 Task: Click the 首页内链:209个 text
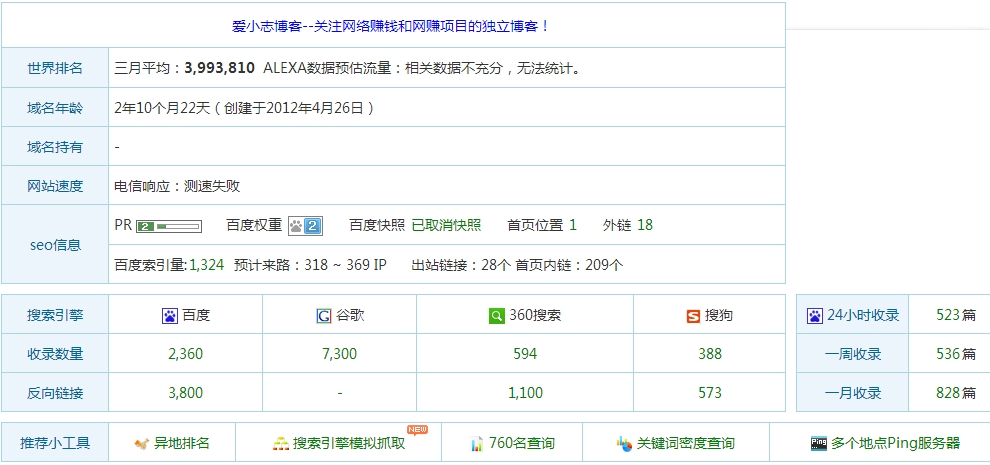[x=570, y=265]
